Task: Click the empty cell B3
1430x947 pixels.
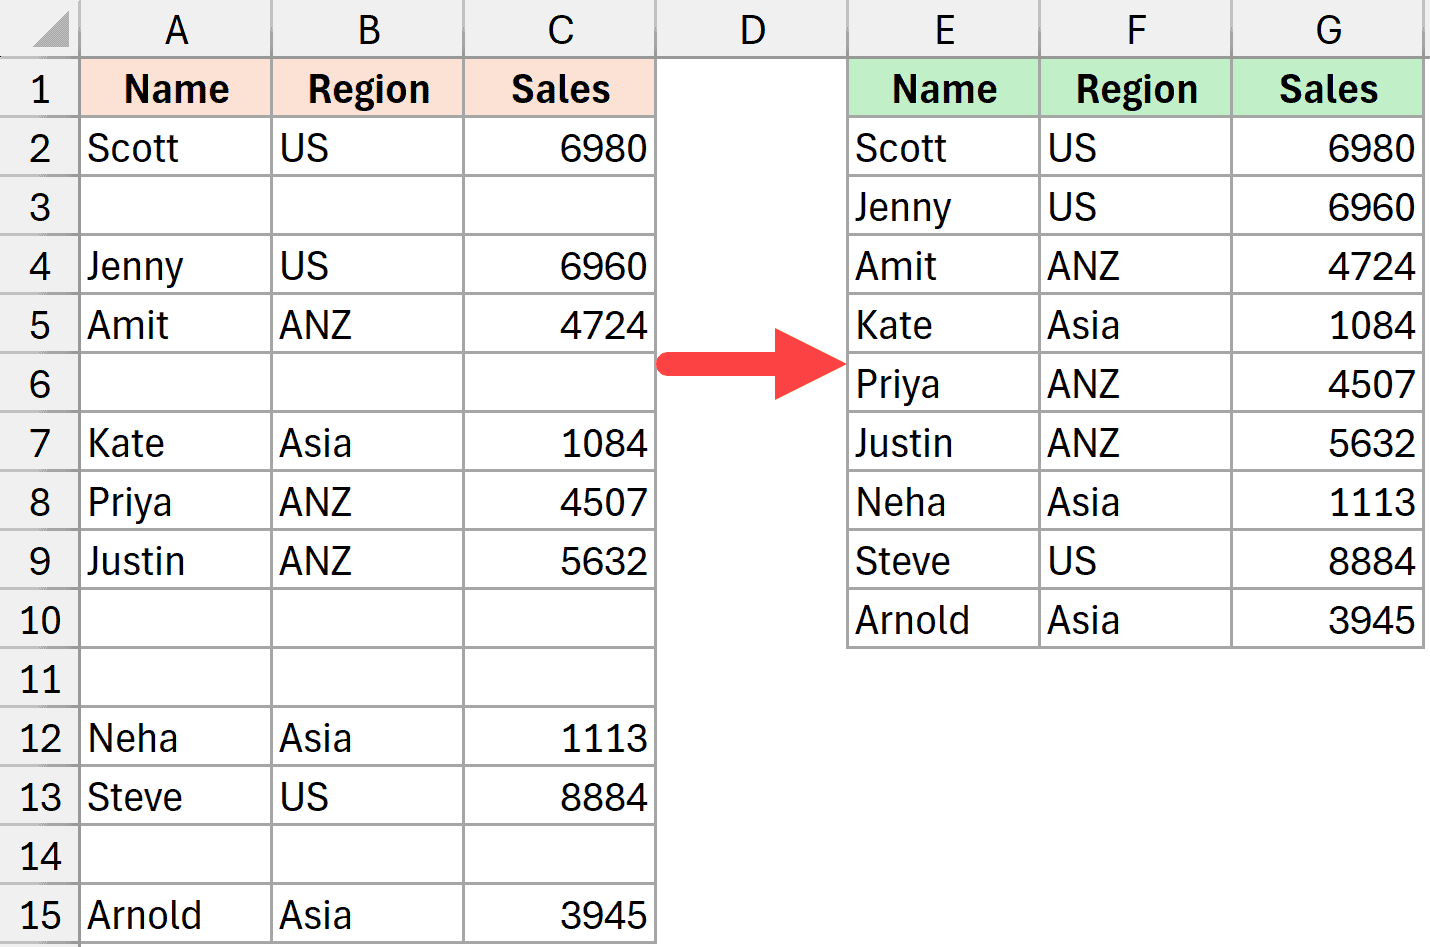Action: (367, 206)
